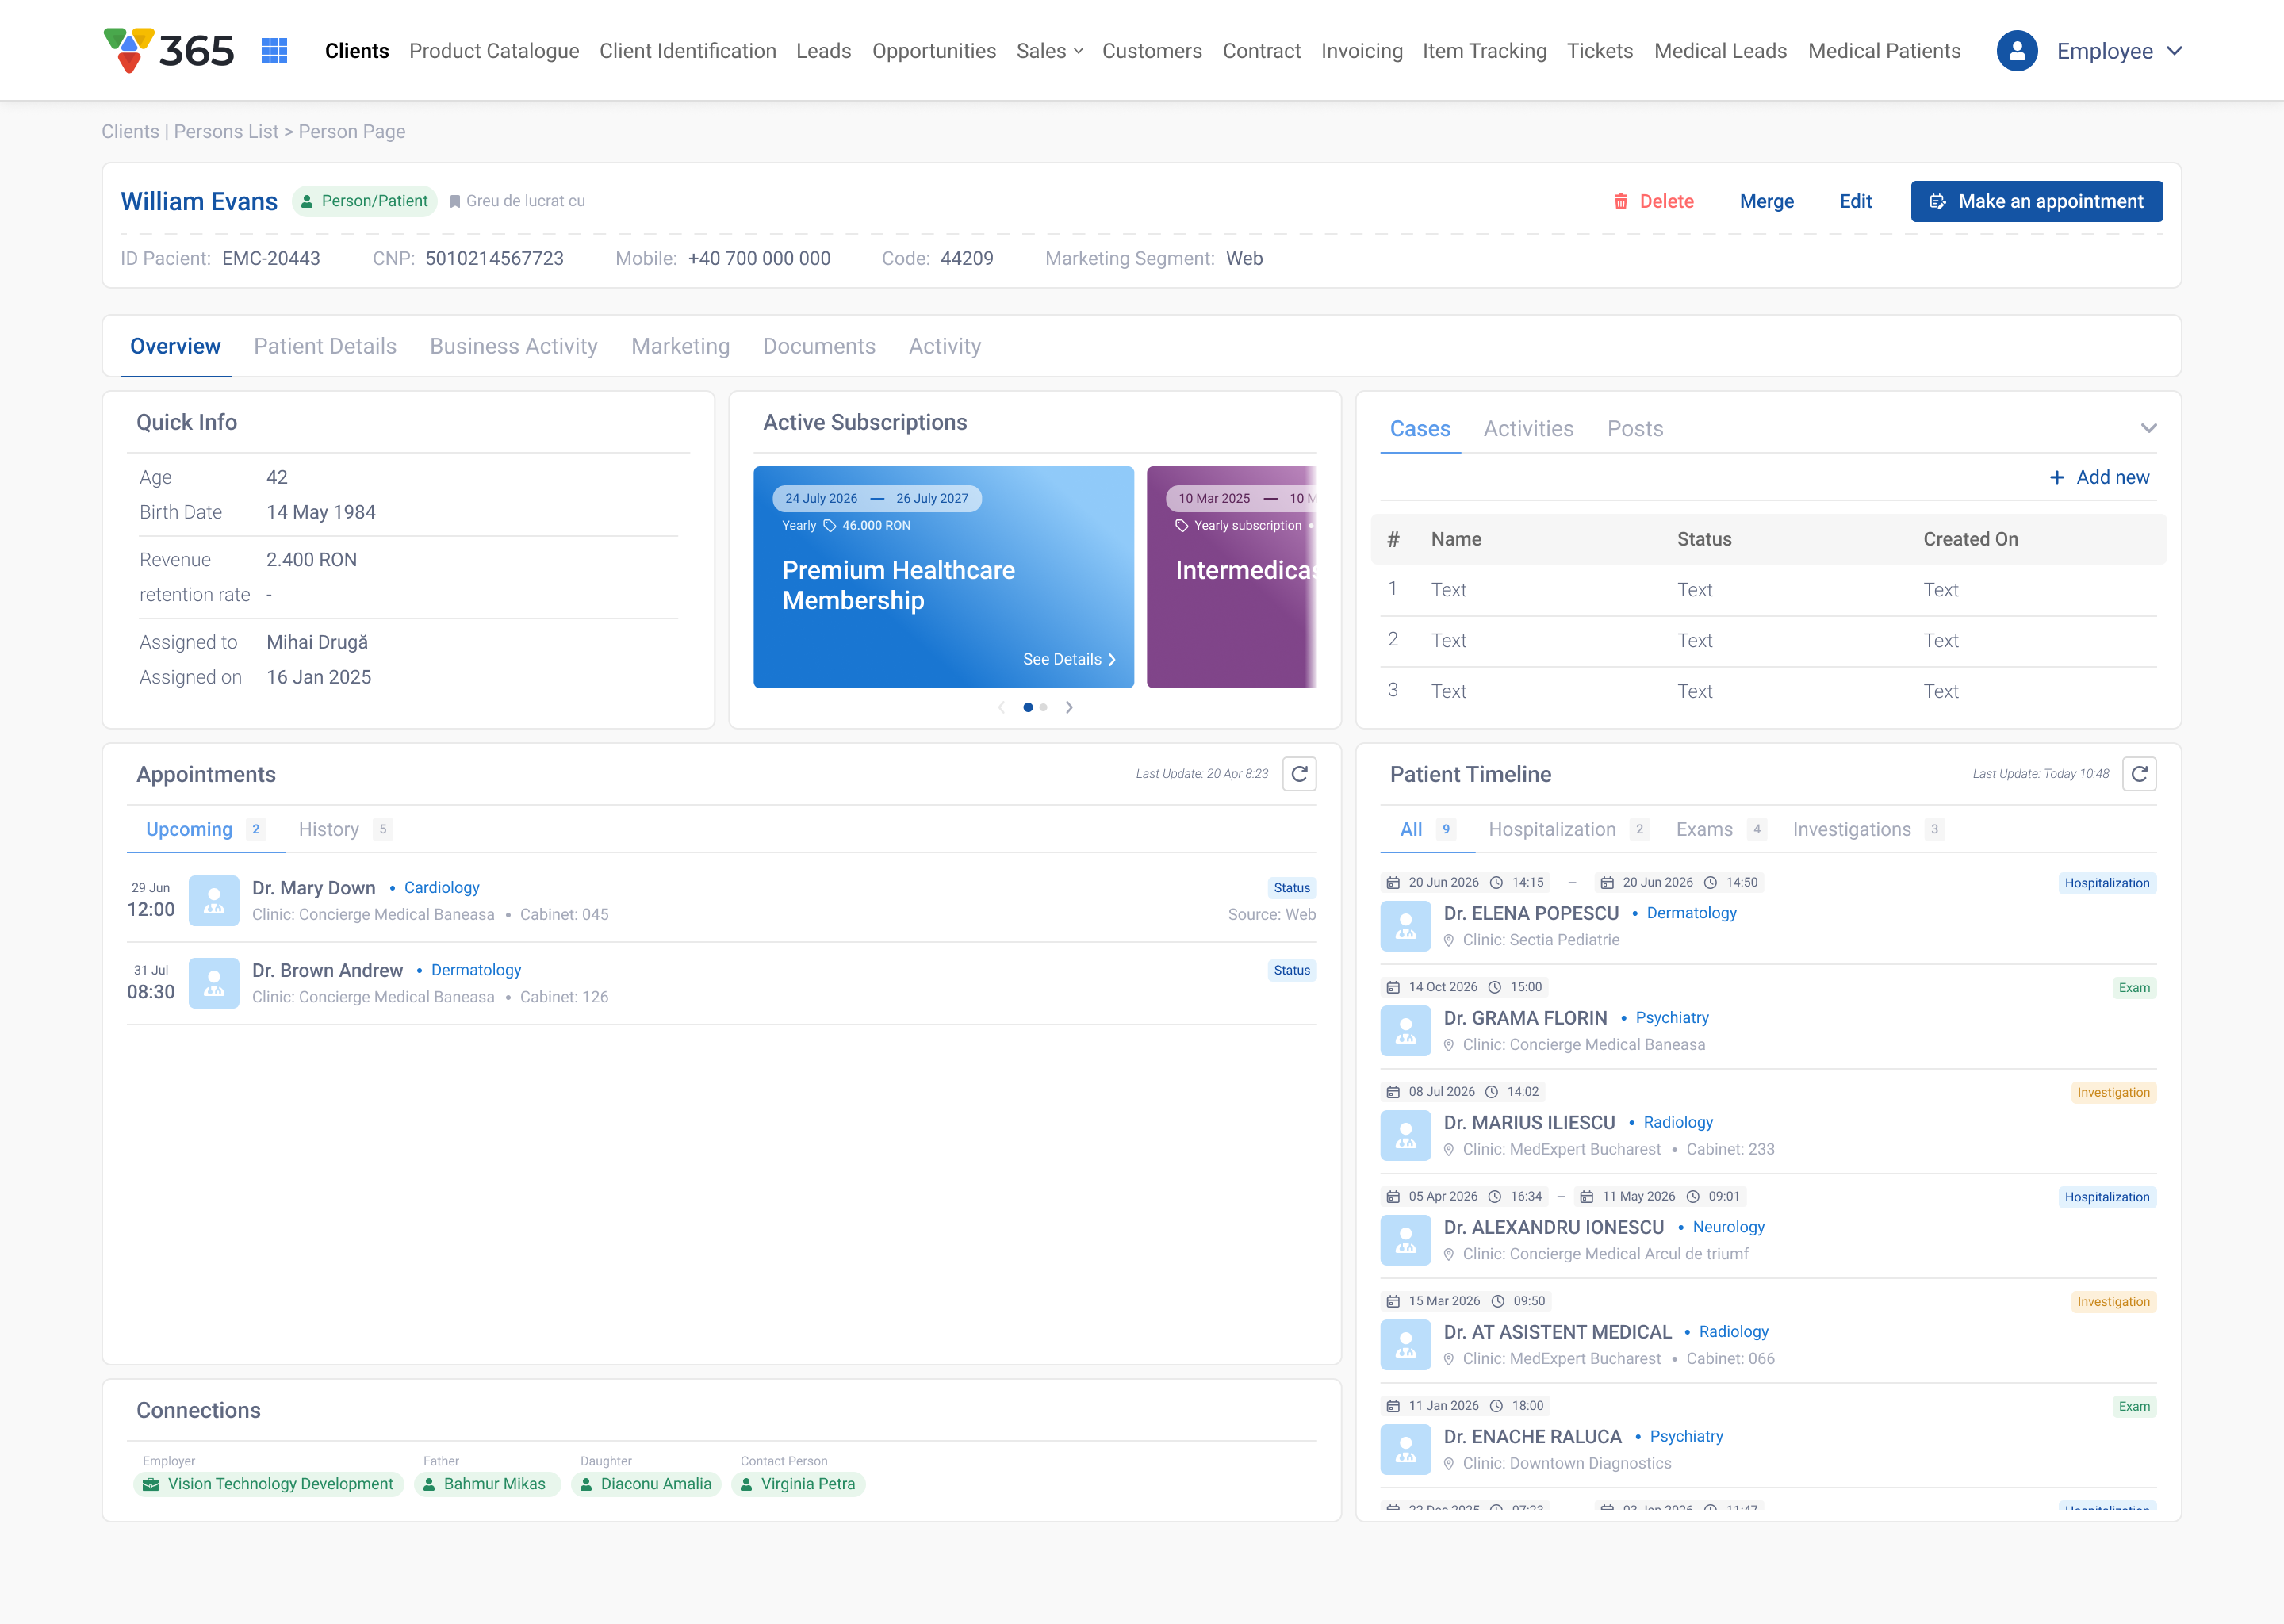Collapse the Cases panel chevron
The height and width of the screenshot is (1624, 2284).
click(2148, 429)
